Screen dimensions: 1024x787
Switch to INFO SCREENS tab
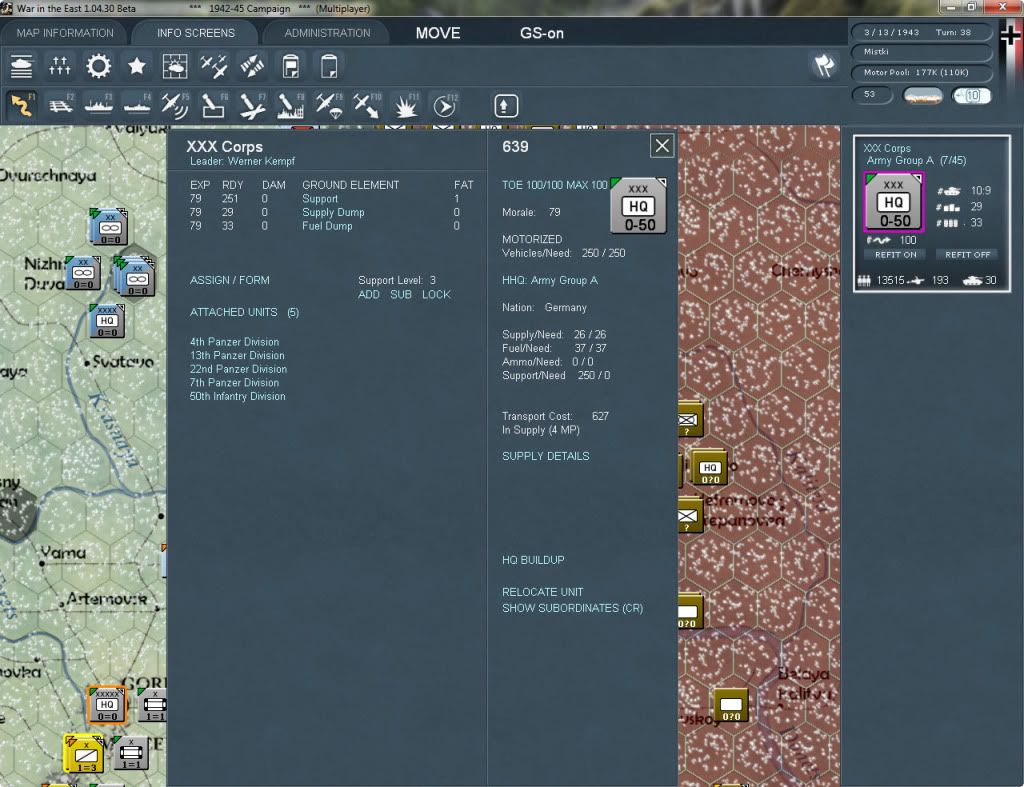click(x=195, y=33)
